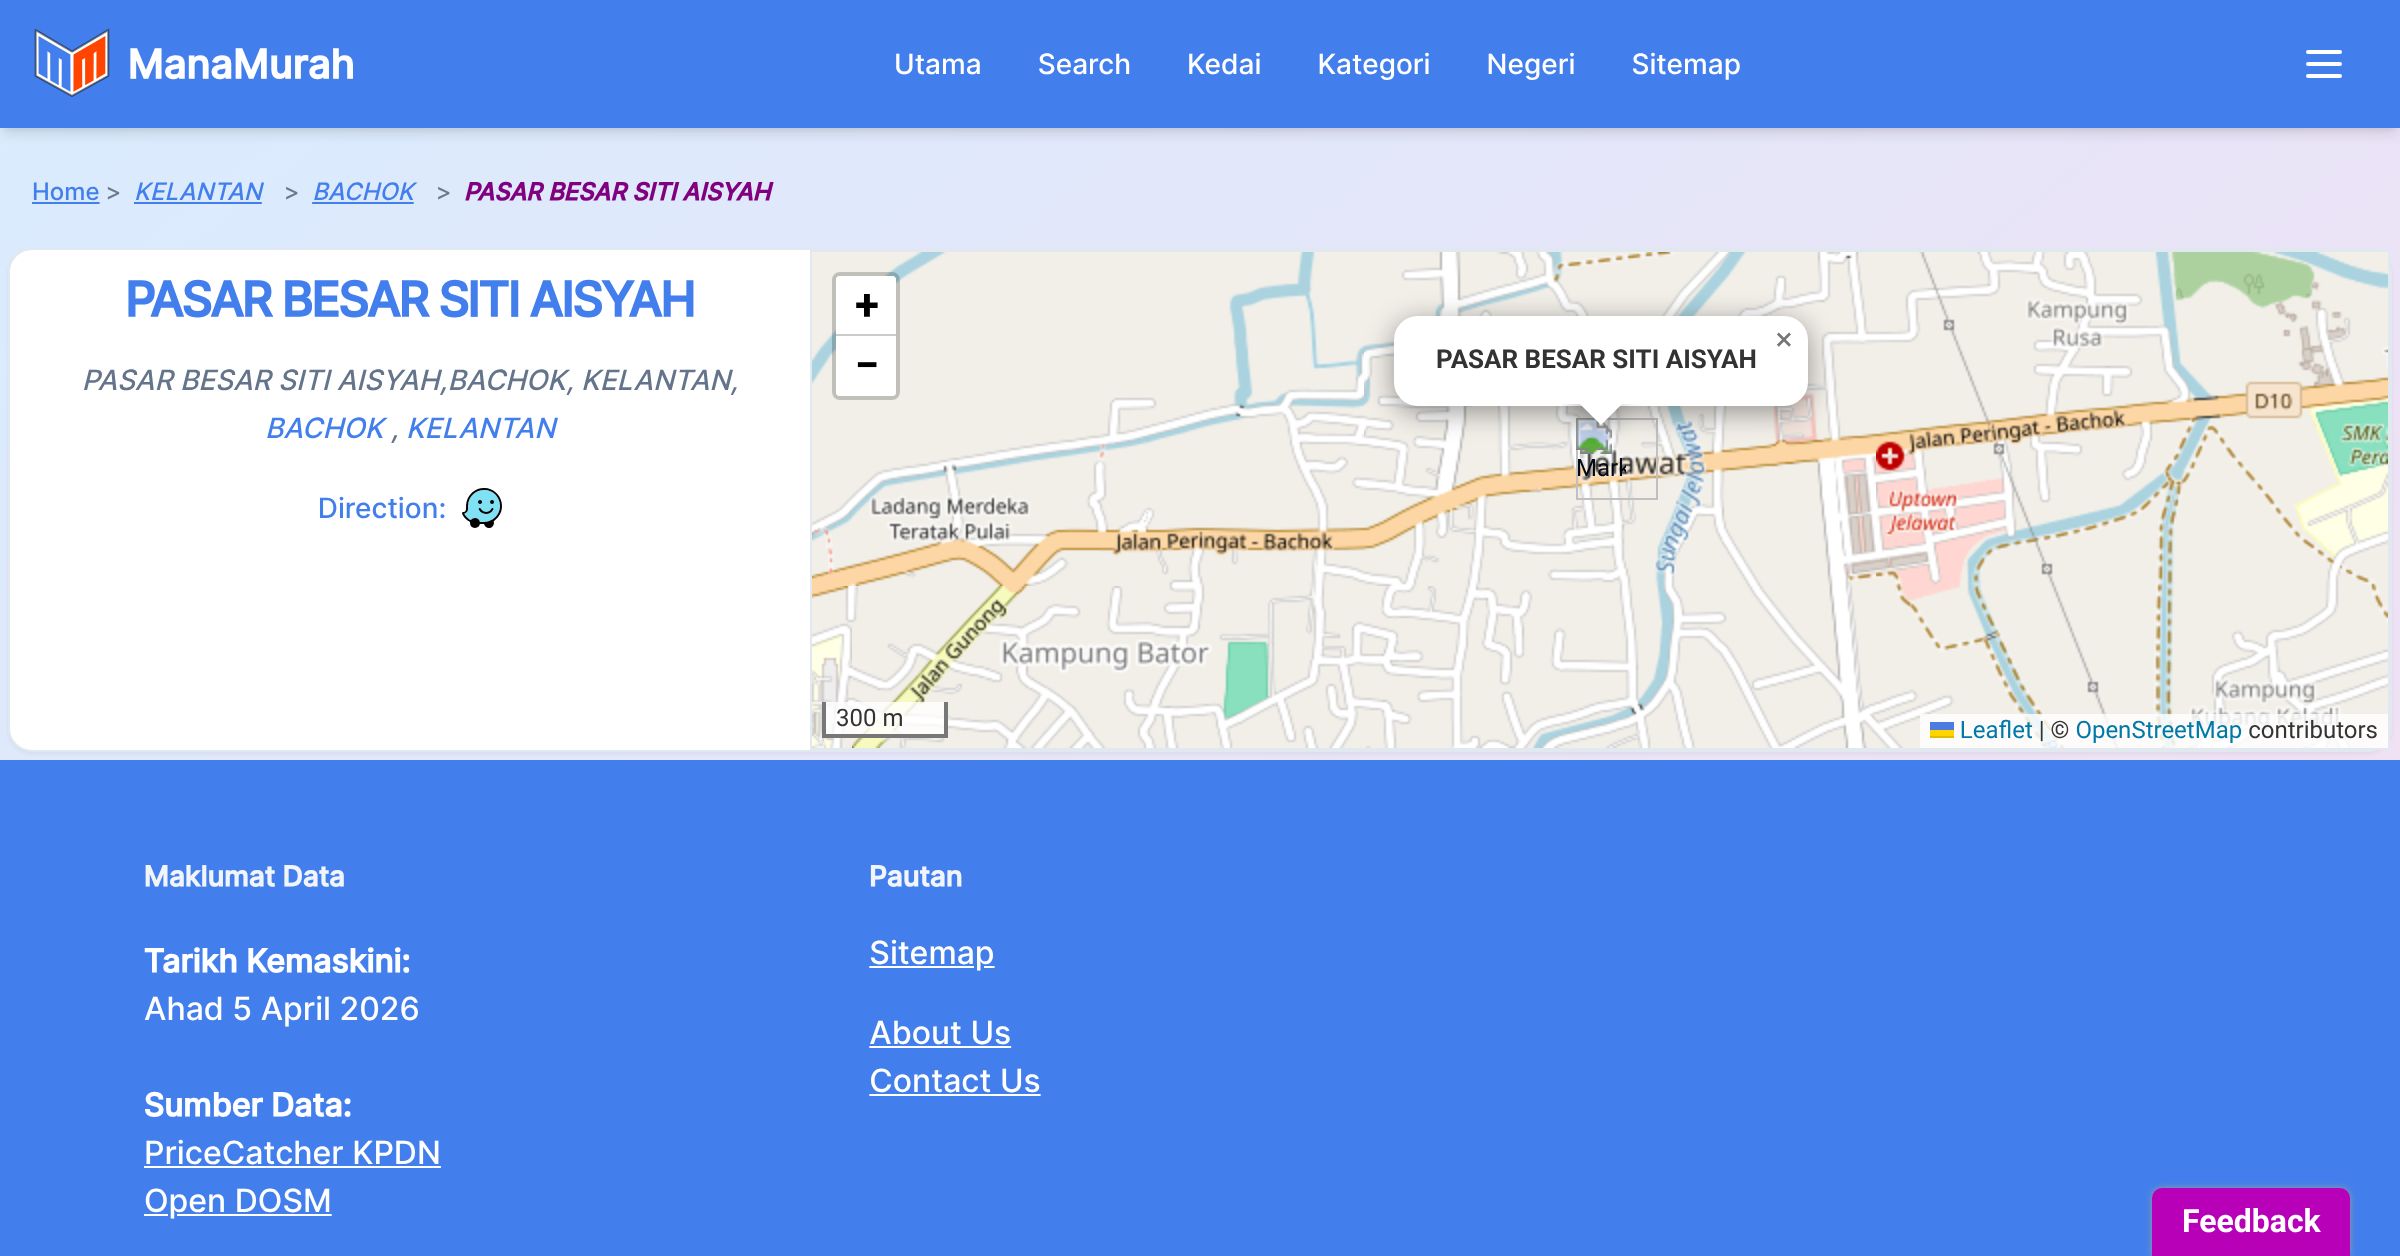The width and height of the screenshot is (2400, 1256).
Task: Open Kategori in navigation
Action: tap(1373, 64)
